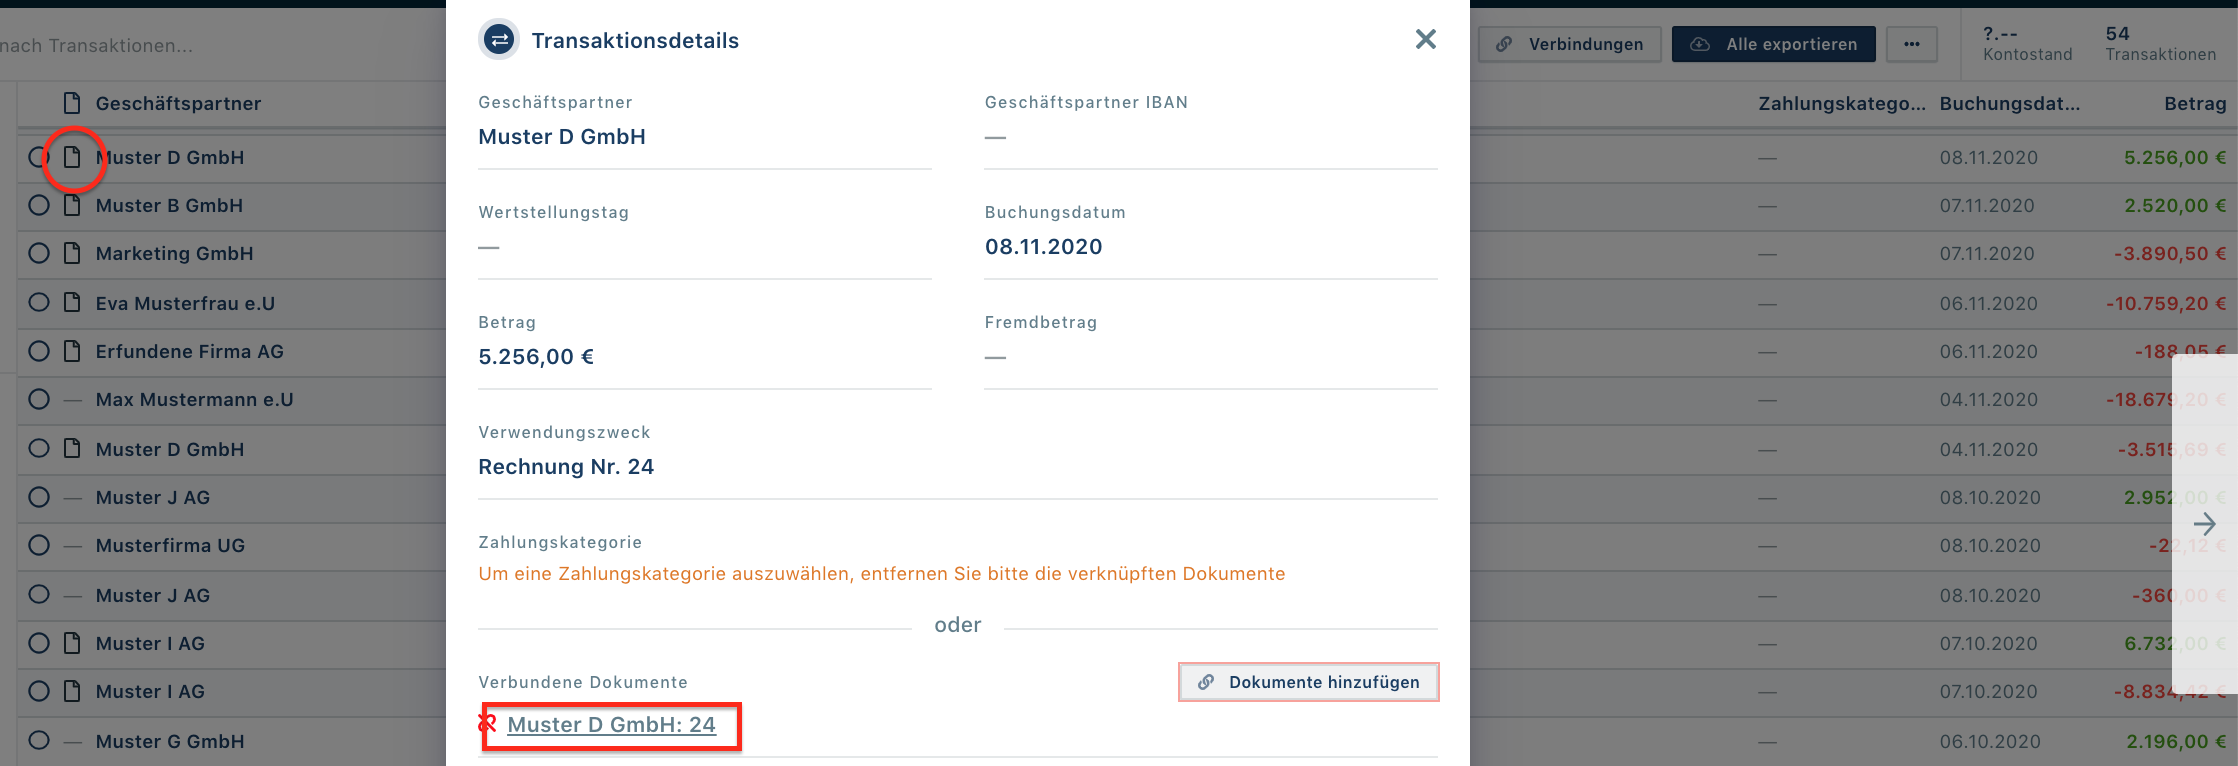Click the Dokumente hinzufügen button

pos(1308,682)
